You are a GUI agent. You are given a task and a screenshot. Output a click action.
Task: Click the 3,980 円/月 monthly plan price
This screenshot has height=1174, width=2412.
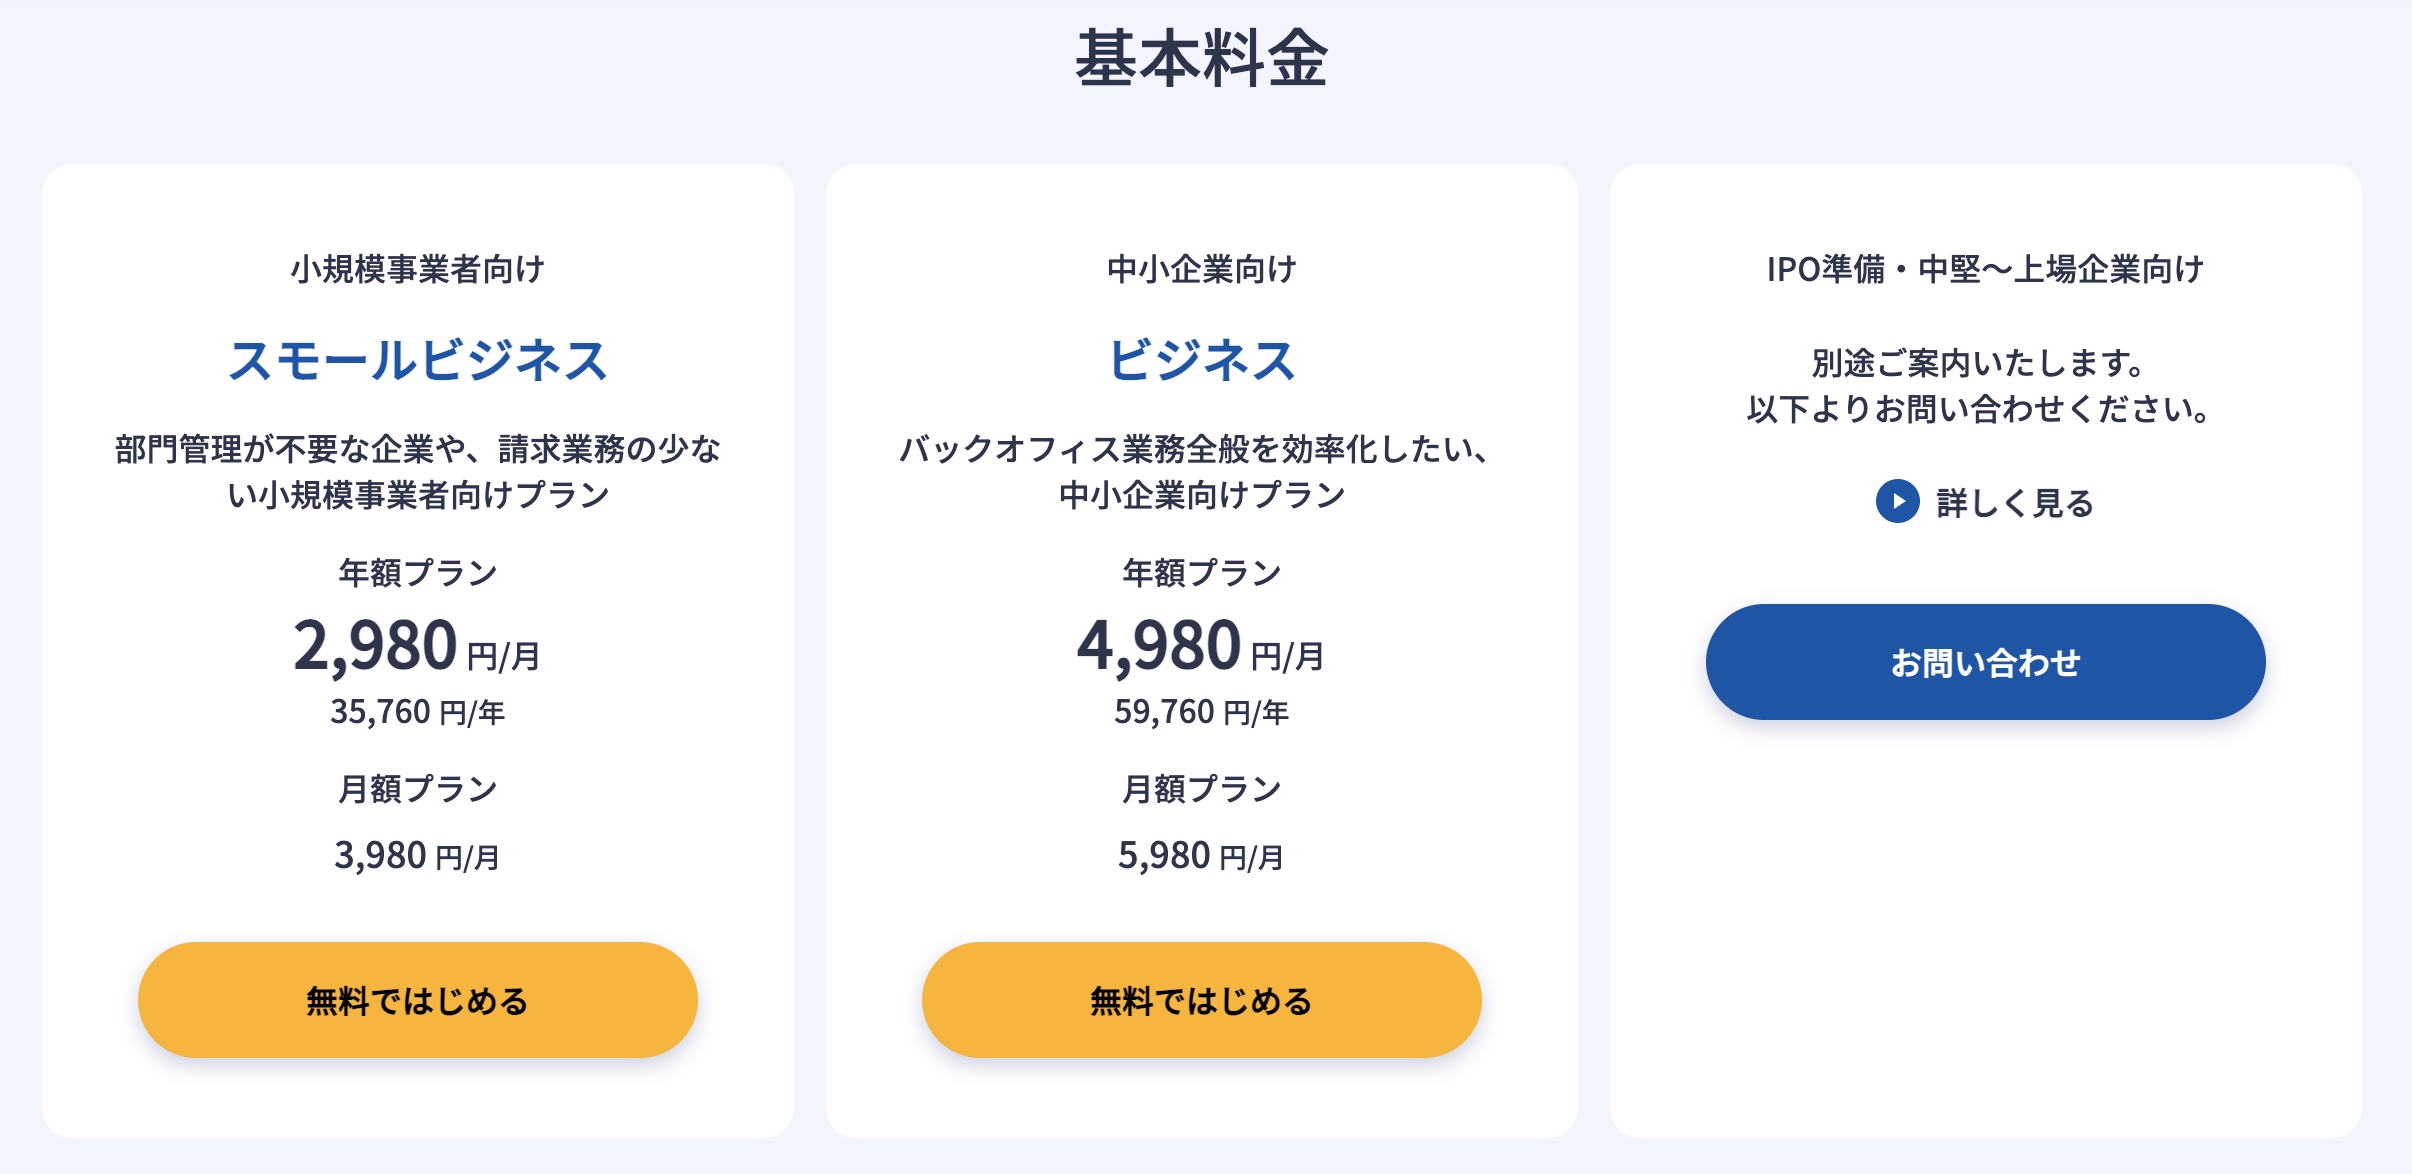[x=417, y=856]
